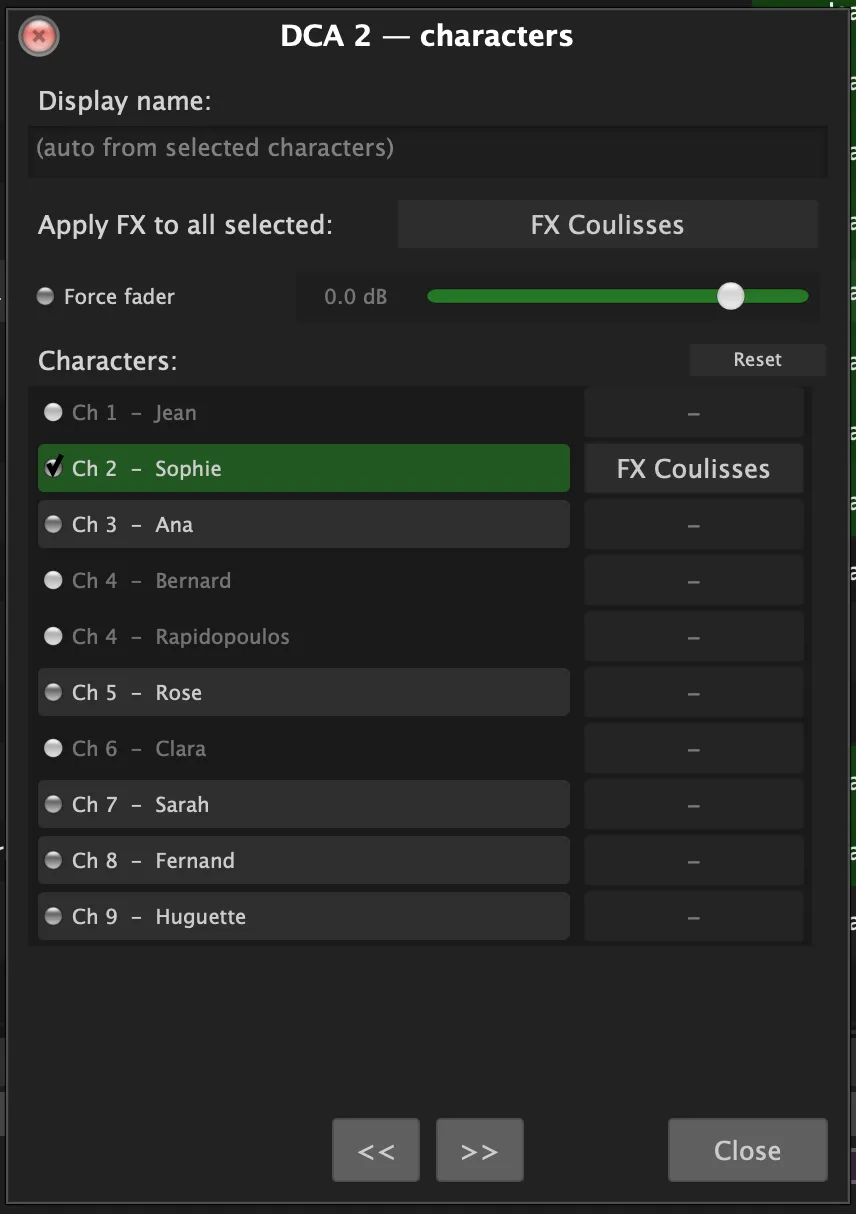The height and width of the screenshot is (1214, 856).
Task: Click the Huguette name in the Ch 9 row
Action: click(200, 917)
